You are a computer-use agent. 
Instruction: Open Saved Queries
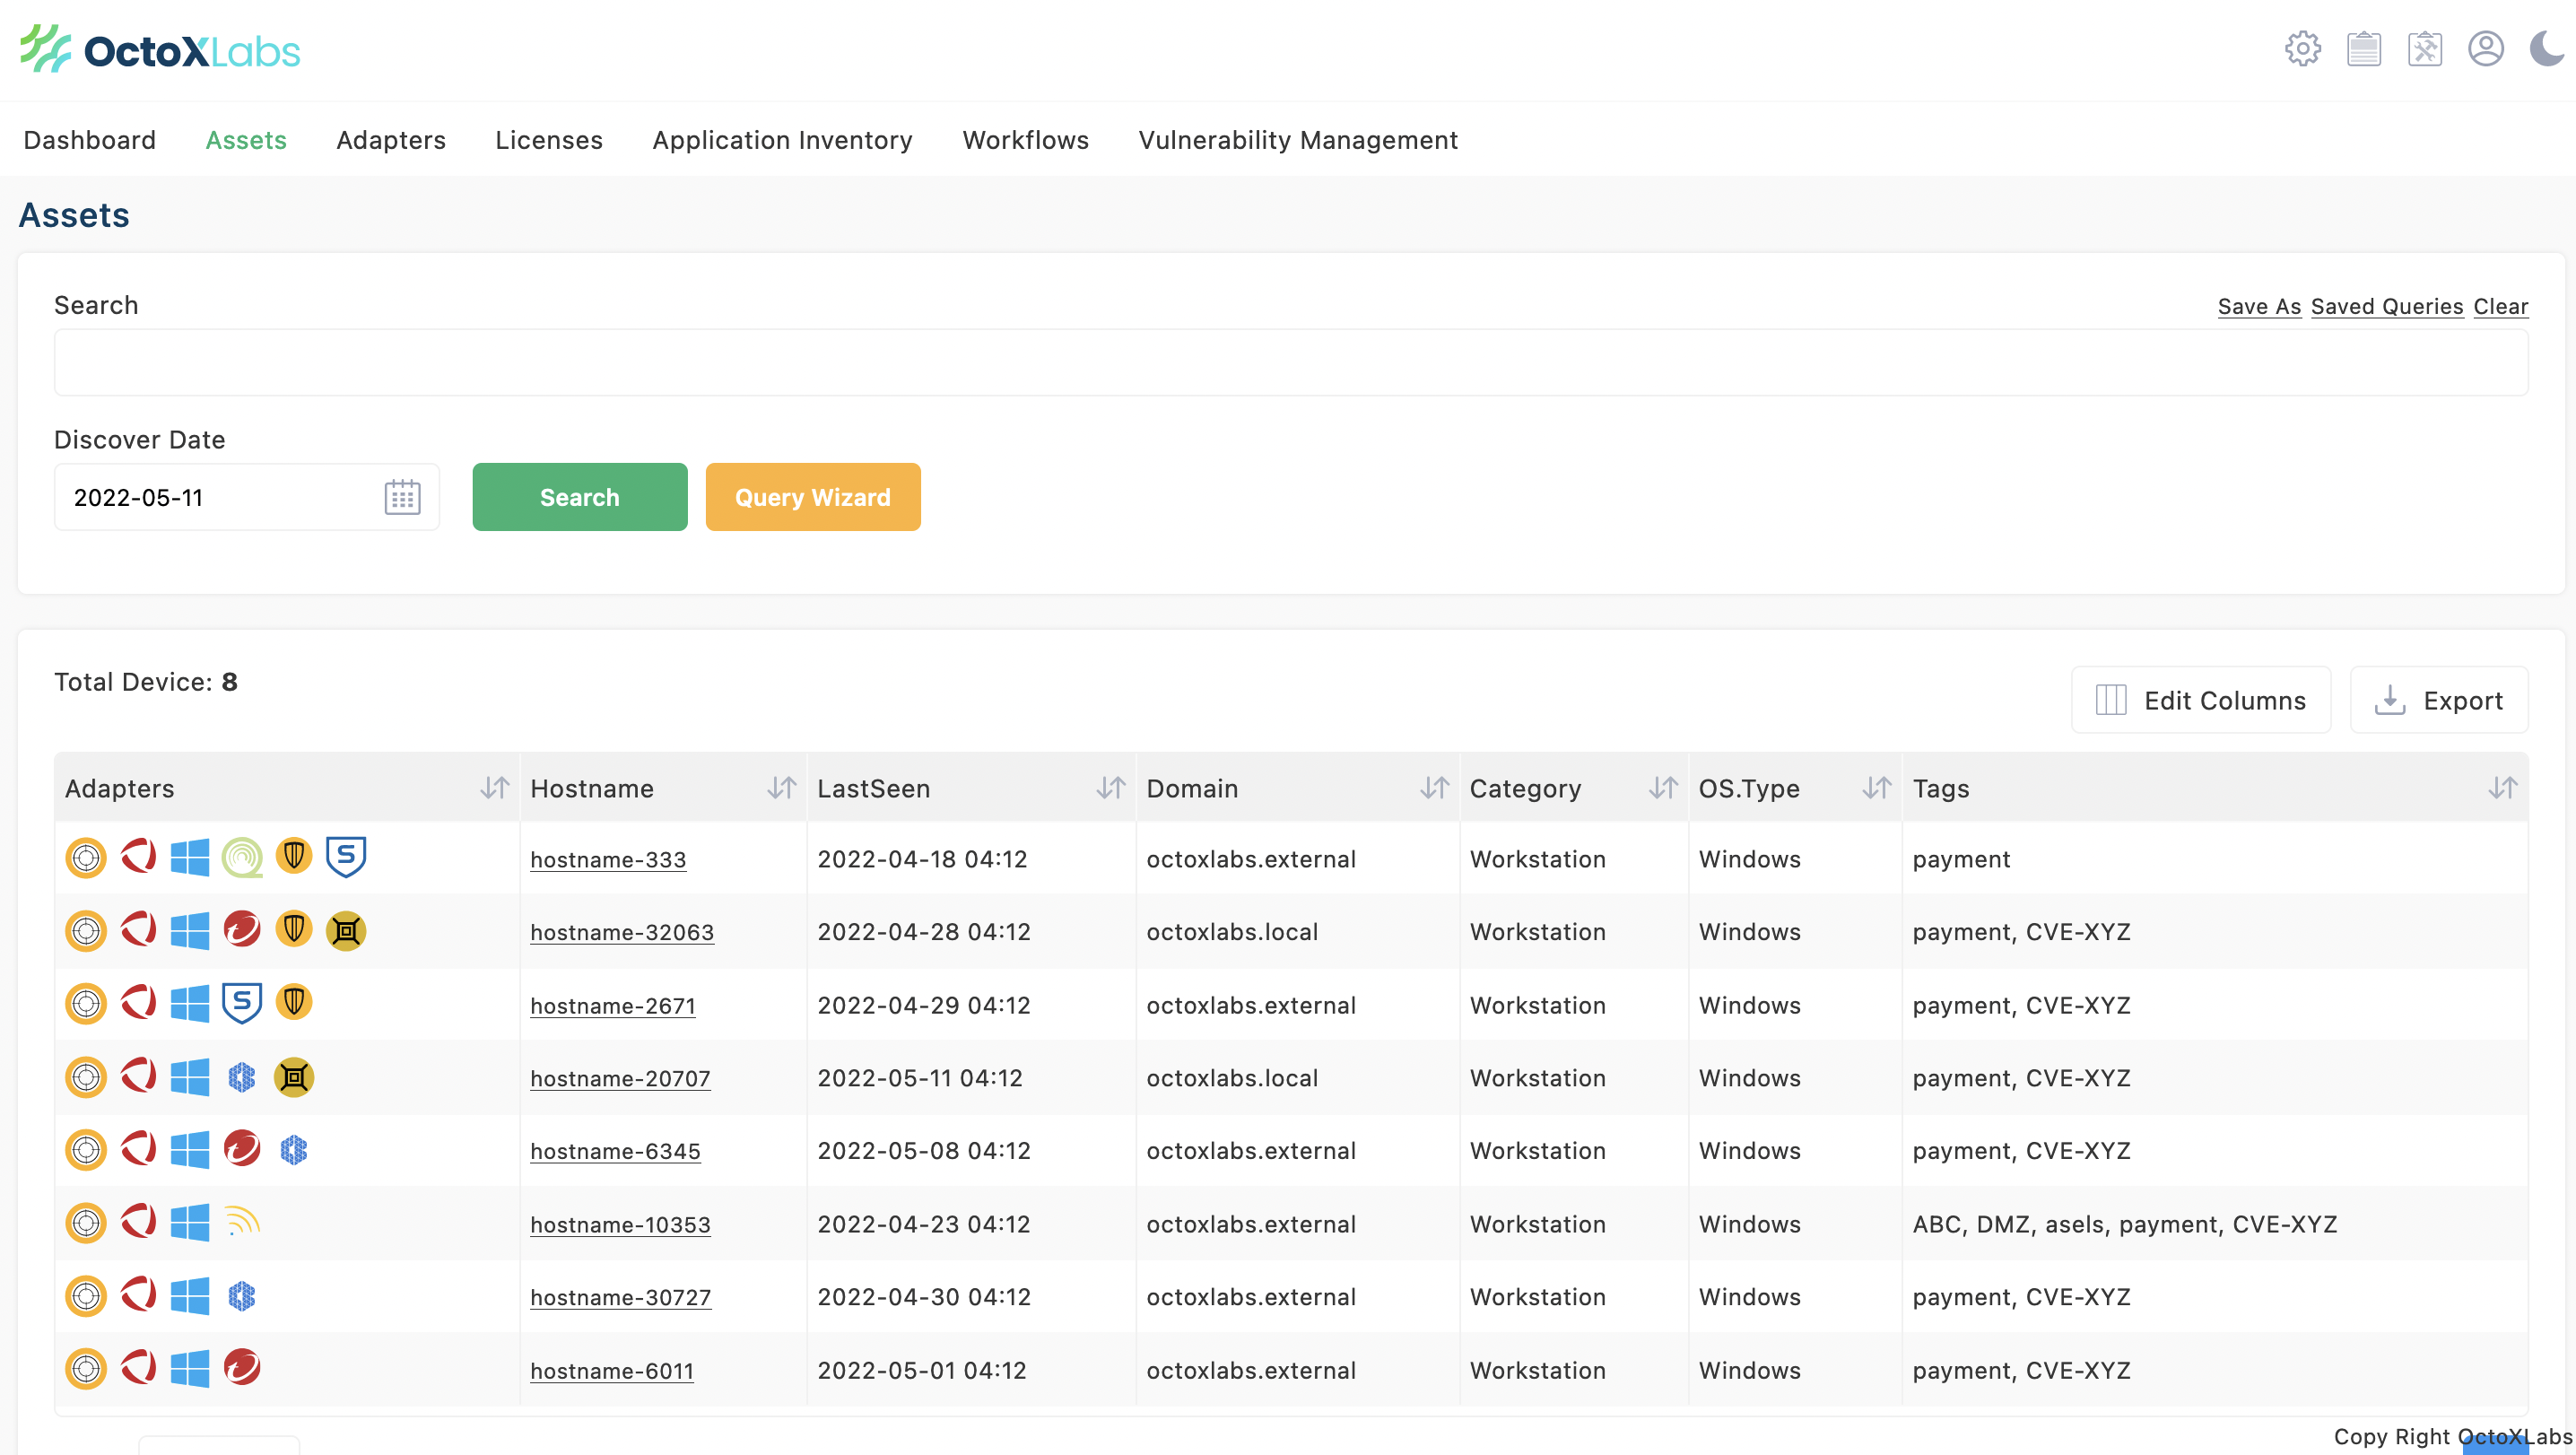click(x=2387, y=306)
